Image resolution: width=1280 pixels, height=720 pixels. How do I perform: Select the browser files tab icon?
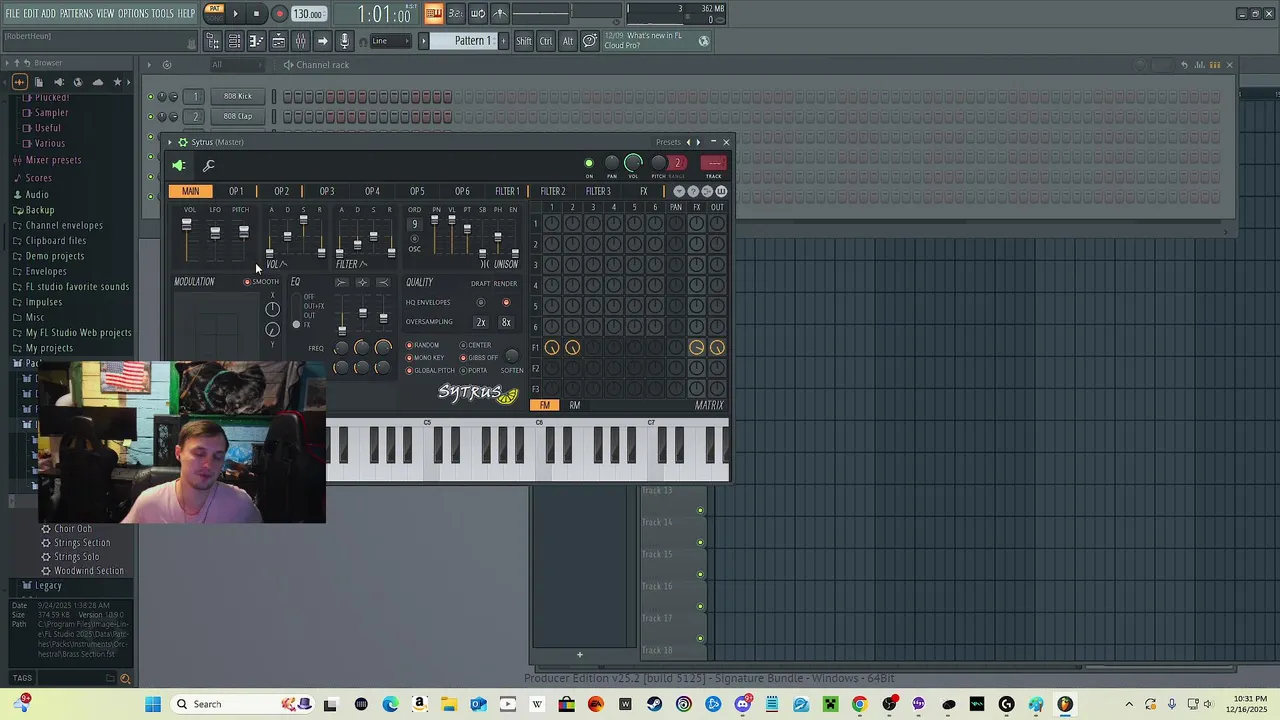[39, 82]
